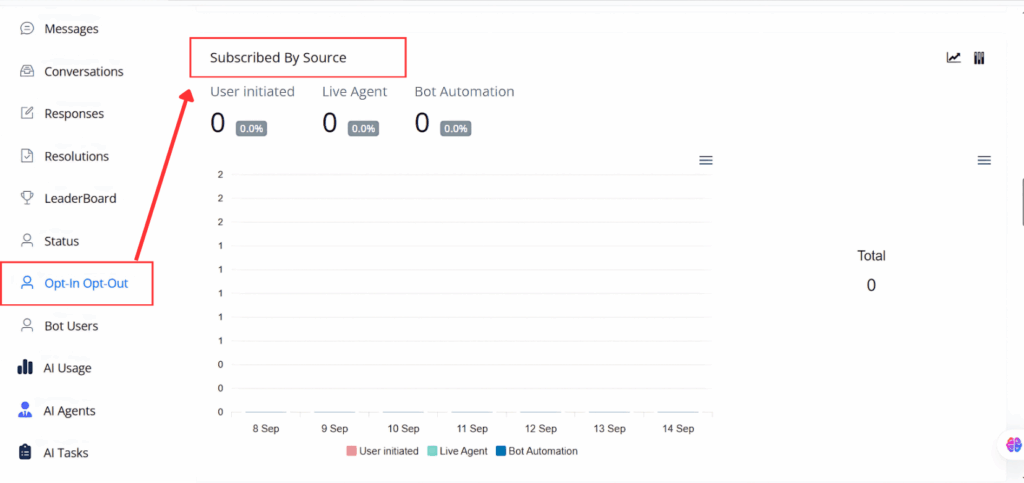Select Opt-In Opt-Out in sidebar
The width and height of the screenshot is (1024, 483).
click(x=84, y=283)
